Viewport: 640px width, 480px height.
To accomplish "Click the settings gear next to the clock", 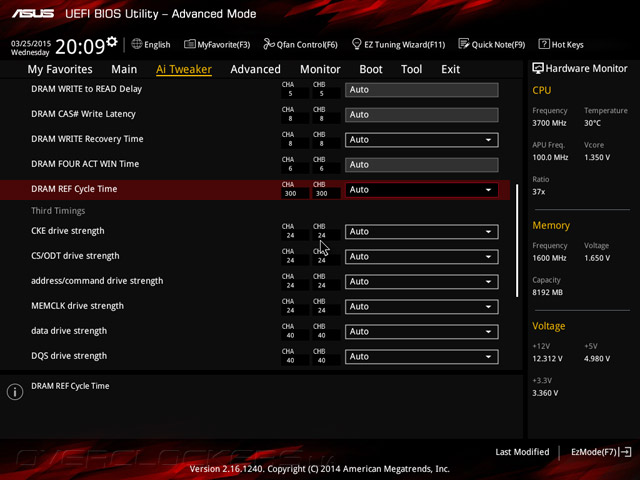I will (111, 42).
